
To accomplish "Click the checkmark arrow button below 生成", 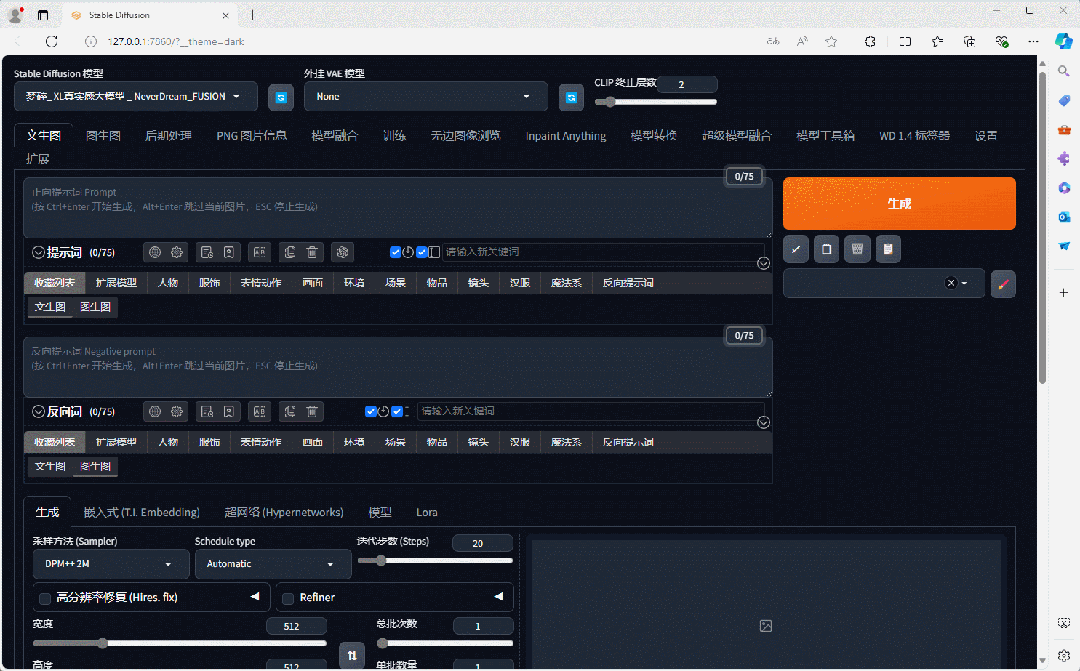I will tap(796, 249).
